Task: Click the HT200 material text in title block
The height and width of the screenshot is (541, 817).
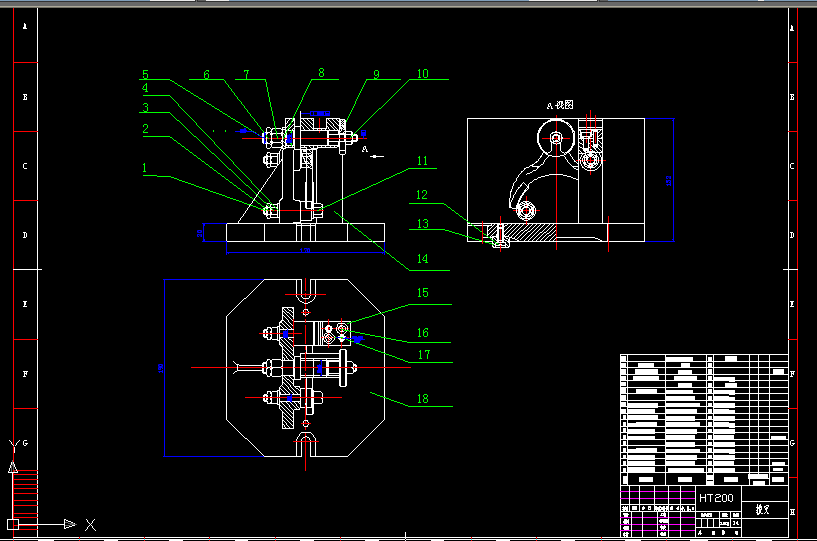Action: tap(716, 497)
